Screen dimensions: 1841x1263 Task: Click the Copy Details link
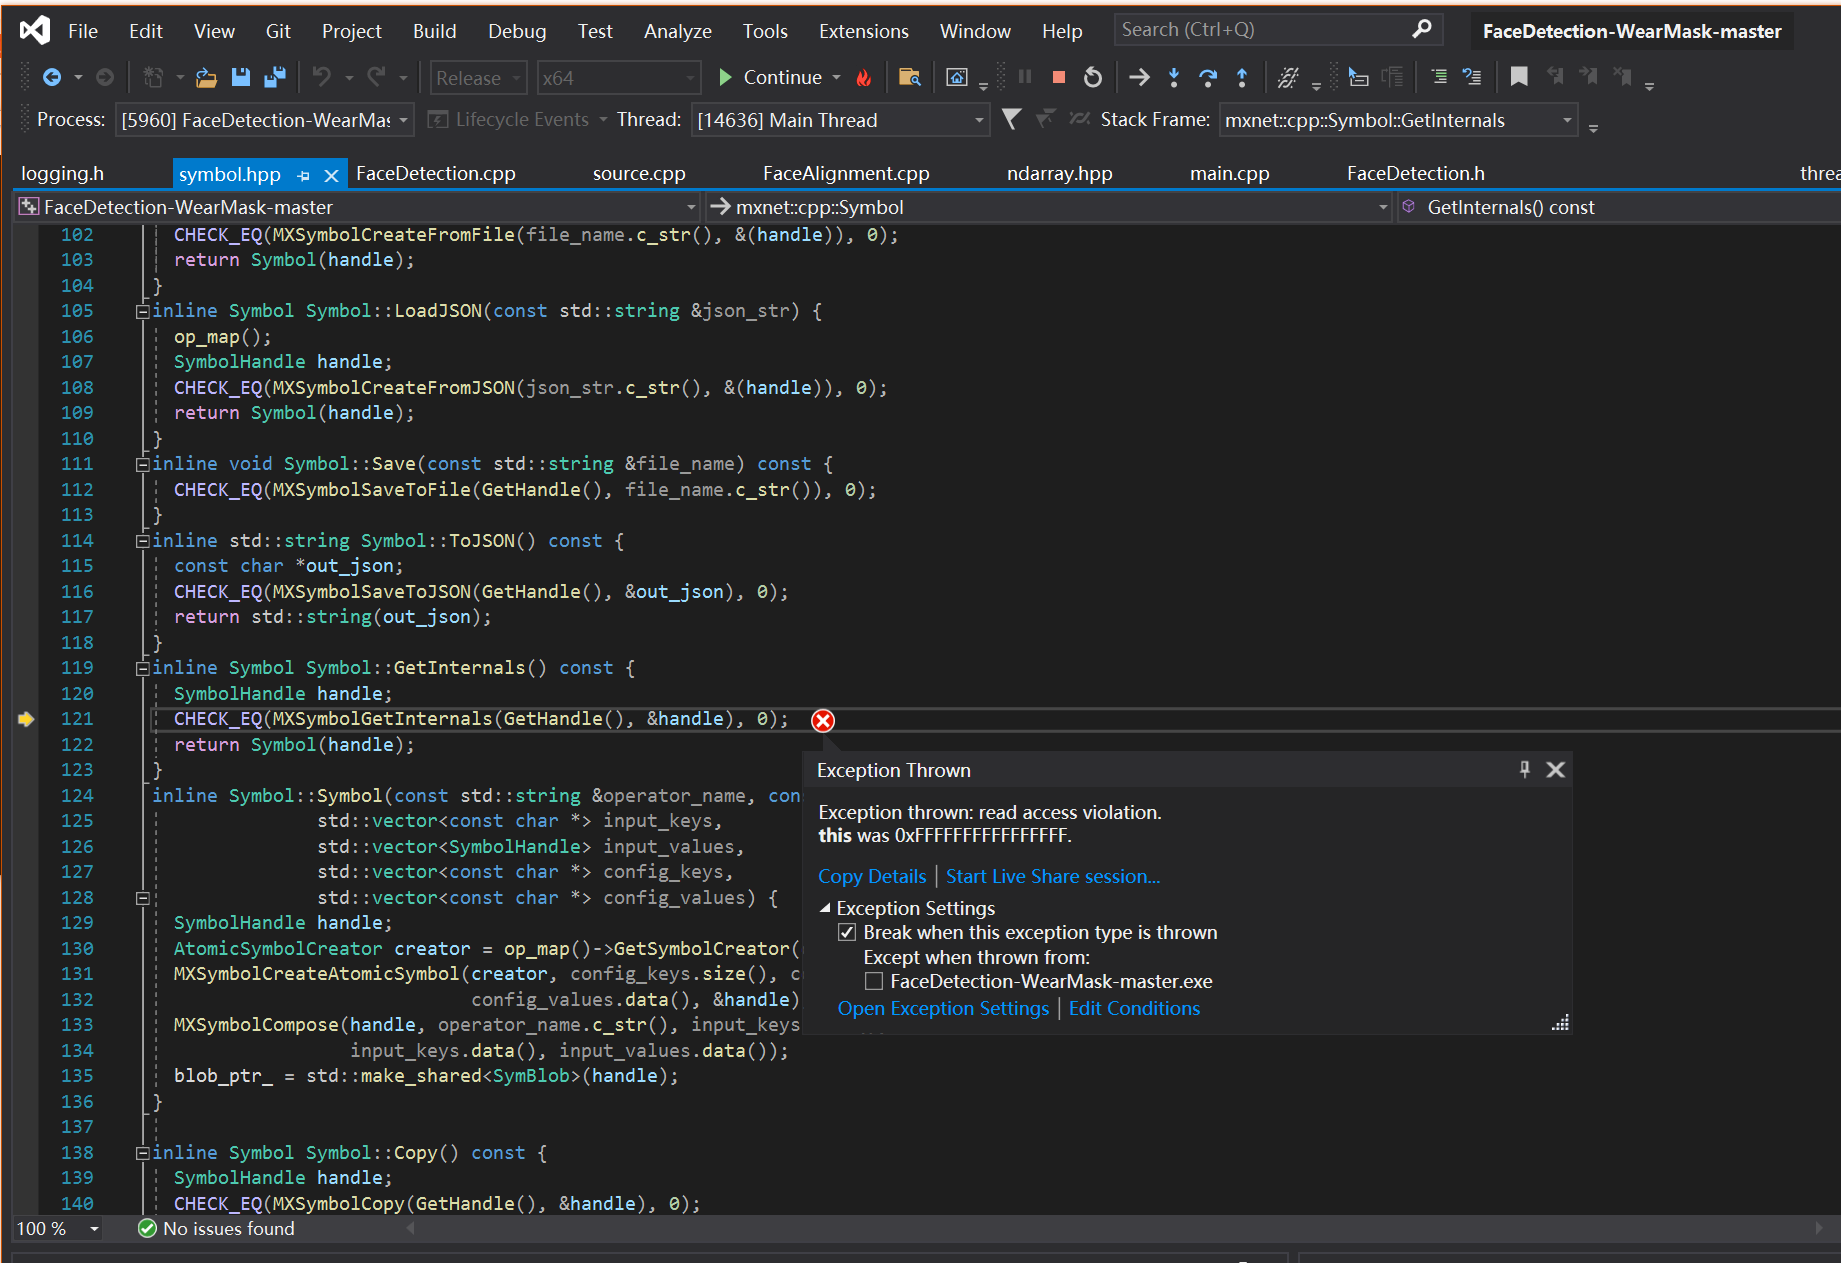click(872, 876)
